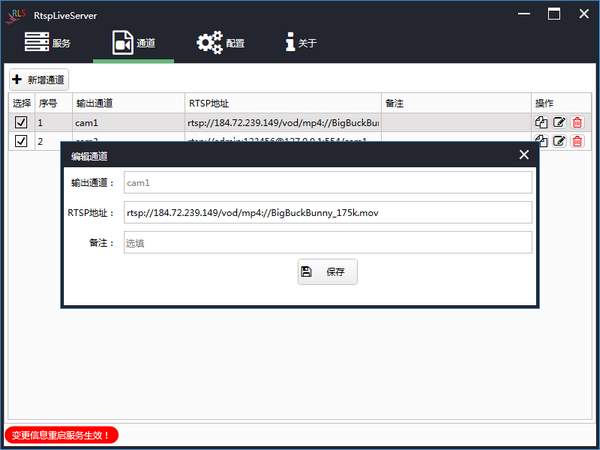Click the 输出通道 input field showing cam1
The width and height of the screenshot is (600, 450).
pyautogui.click(x=328, y=183)
